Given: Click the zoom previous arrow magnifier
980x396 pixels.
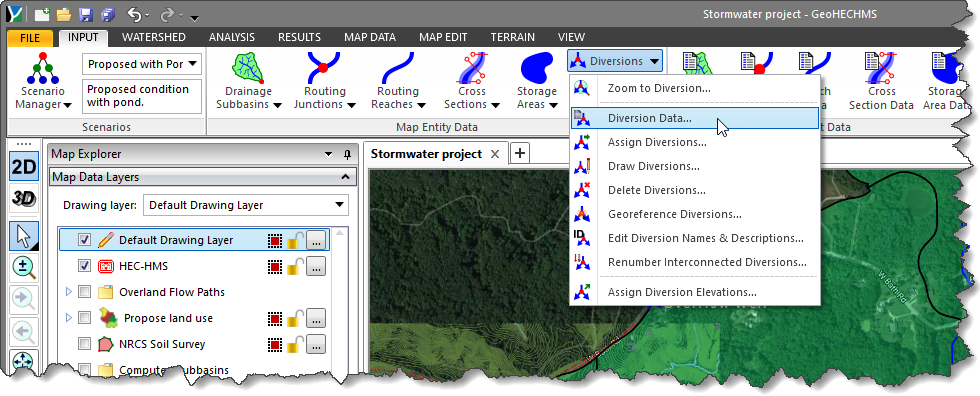Looking at the screenshot, I should 24,332.
